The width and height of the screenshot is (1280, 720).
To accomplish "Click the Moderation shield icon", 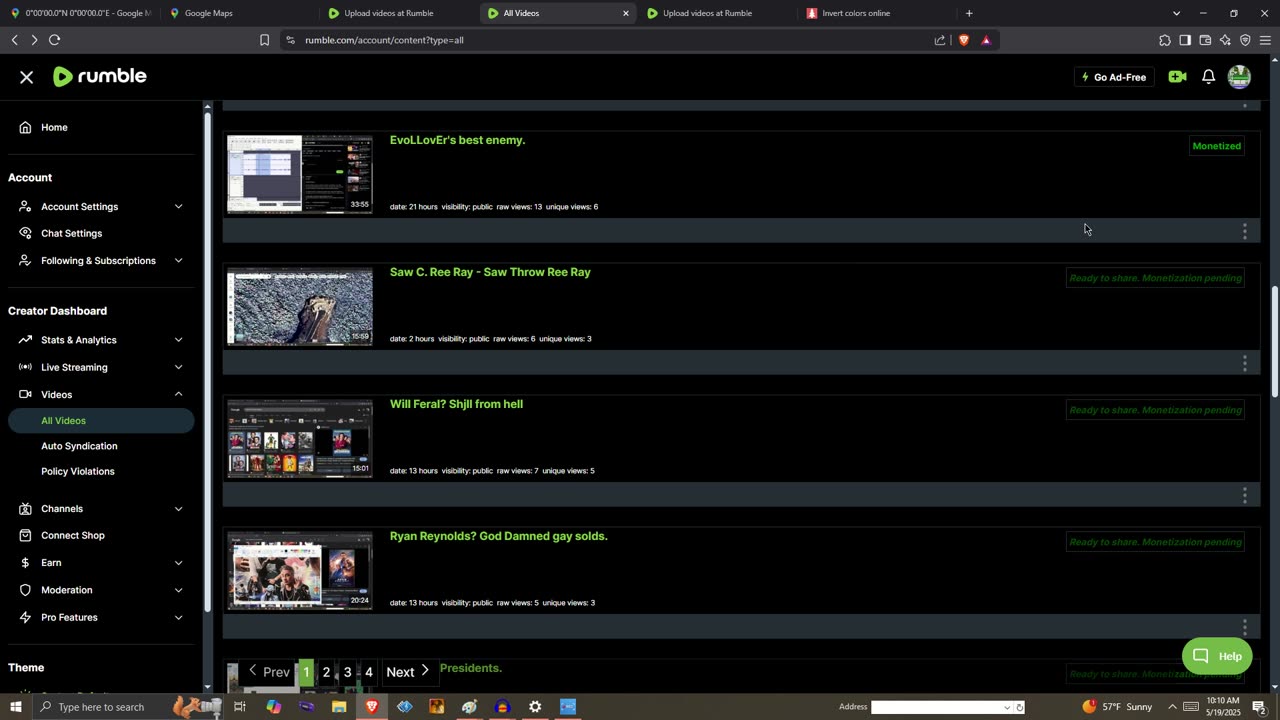I will click(x=25, y=590).
